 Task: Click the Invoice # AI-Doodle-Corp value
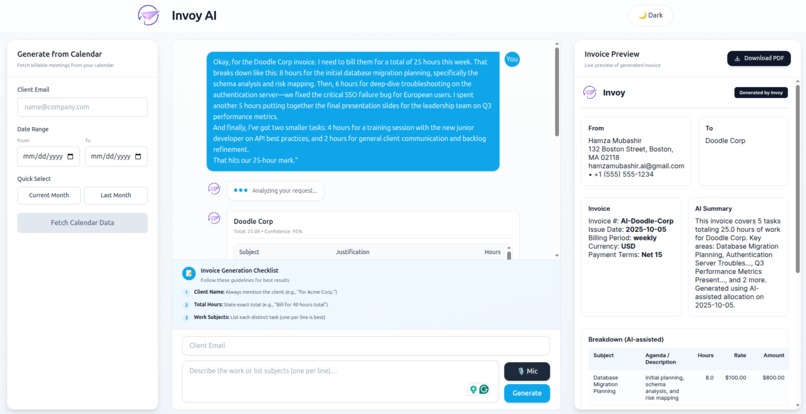647,221
